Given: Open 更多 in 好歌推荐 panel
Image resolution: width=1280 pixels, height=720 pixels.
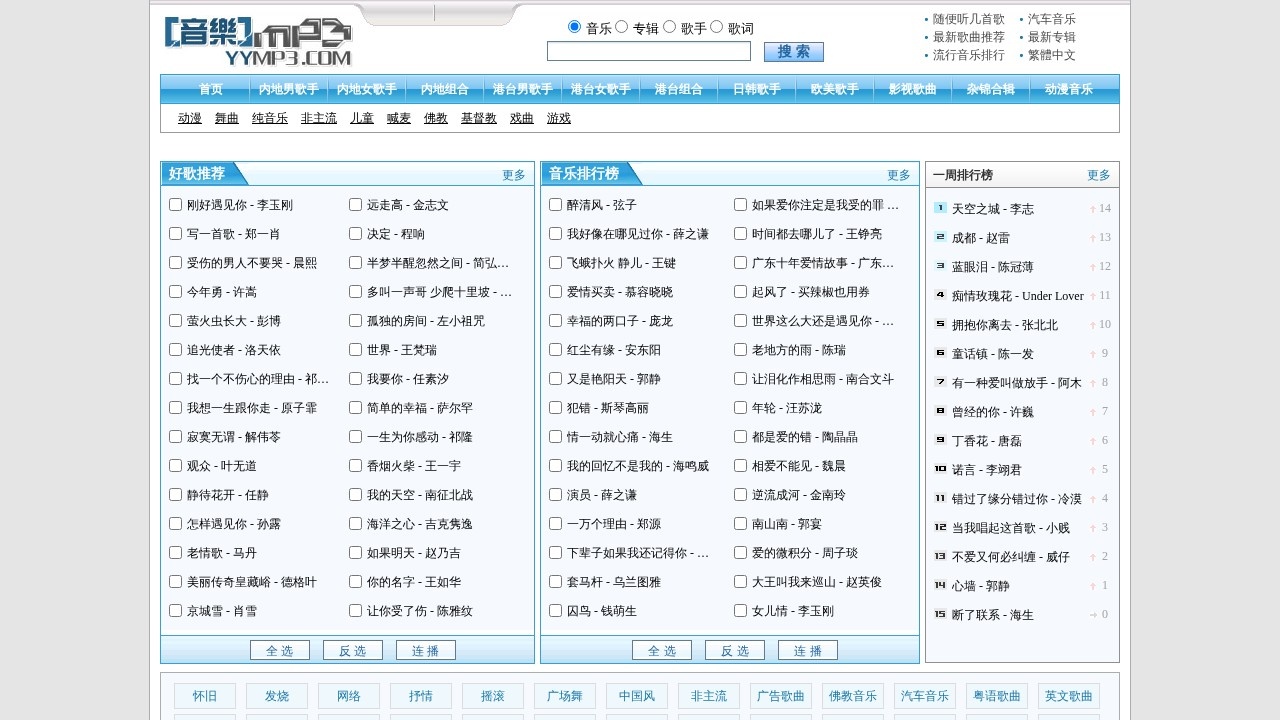Looking at the screenshot, I should (x=513, y=175).
